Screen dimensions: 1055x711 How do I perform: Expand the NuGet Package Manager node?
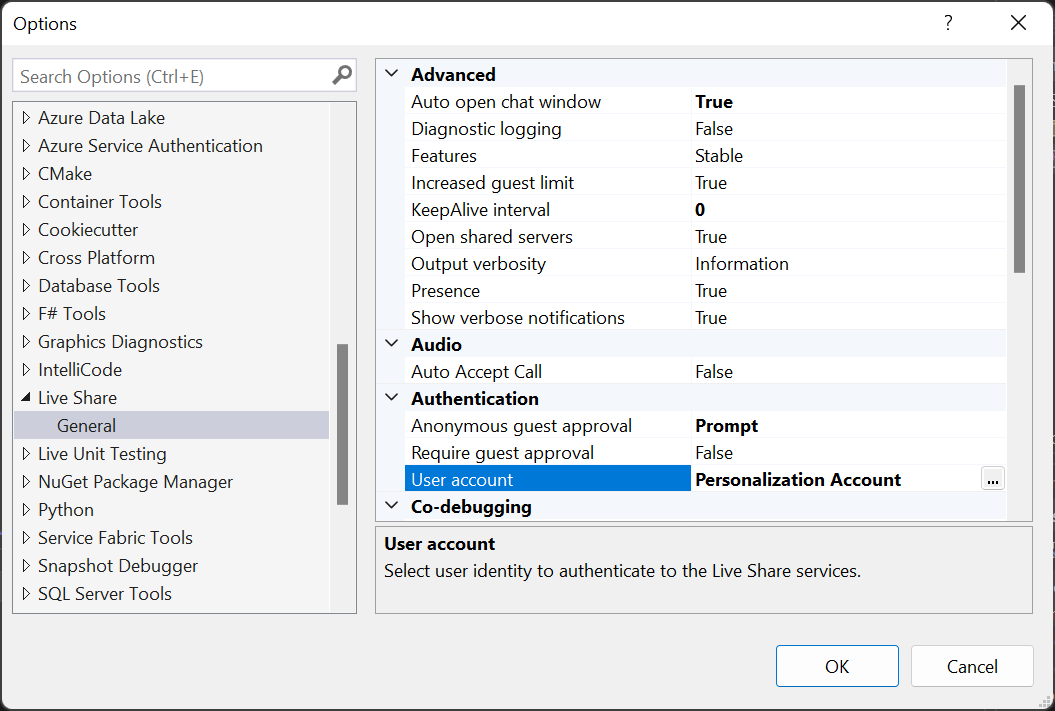pos(25,481)
